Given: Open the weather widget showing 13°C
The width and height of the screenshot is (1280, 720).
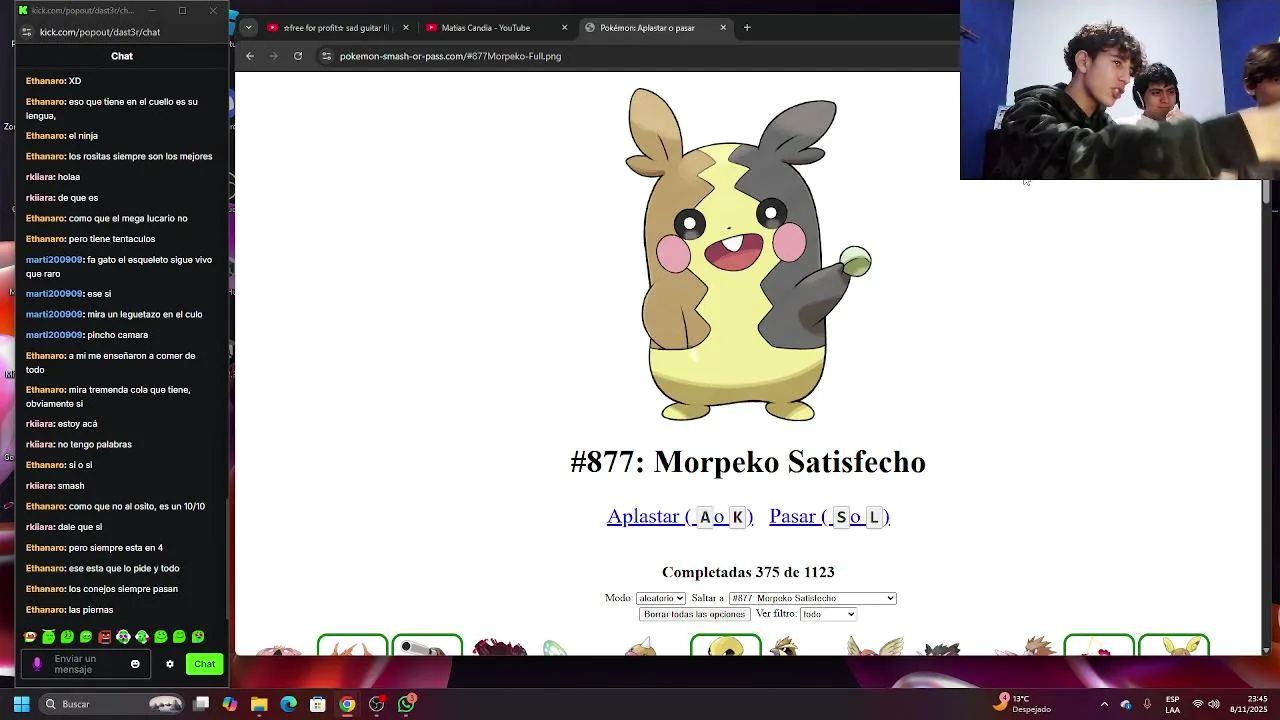Looking at the screenshot, I should [1023, 704].
